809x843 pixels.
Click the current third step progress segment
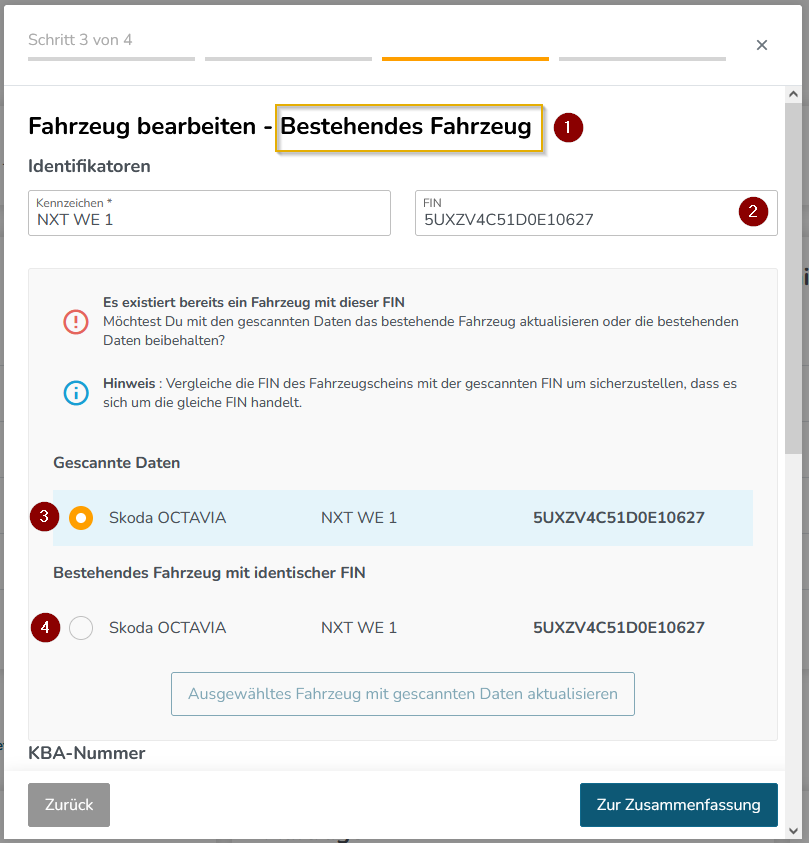465,59
